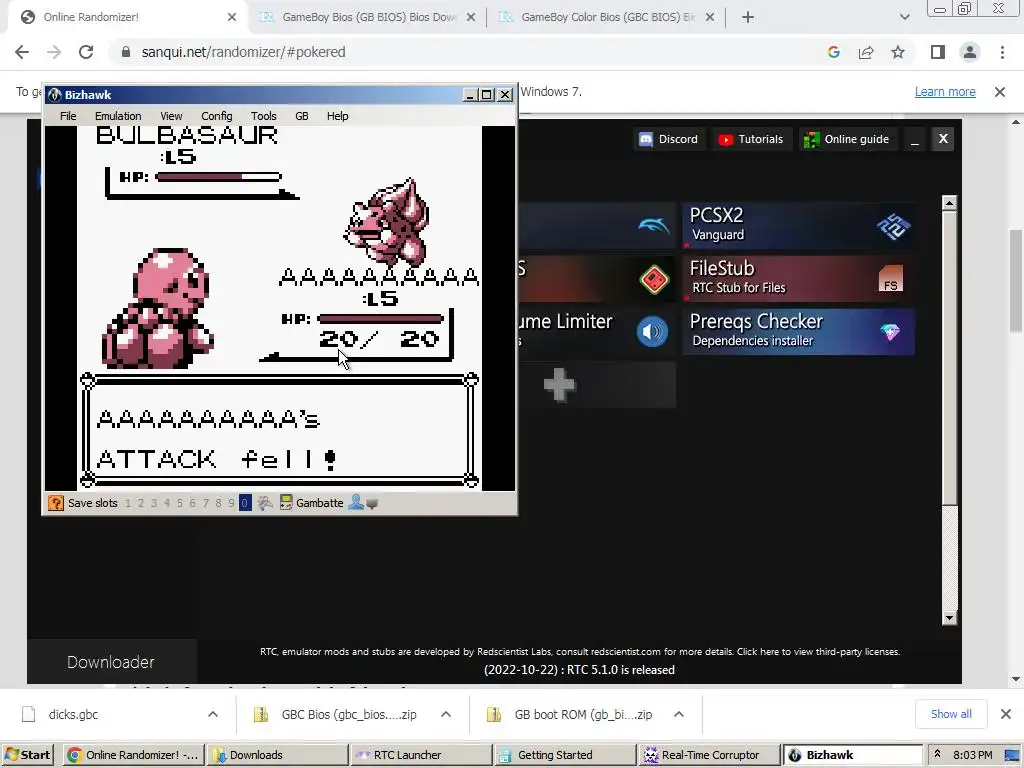Open the YouTube Tutorials button

[750, 139]
